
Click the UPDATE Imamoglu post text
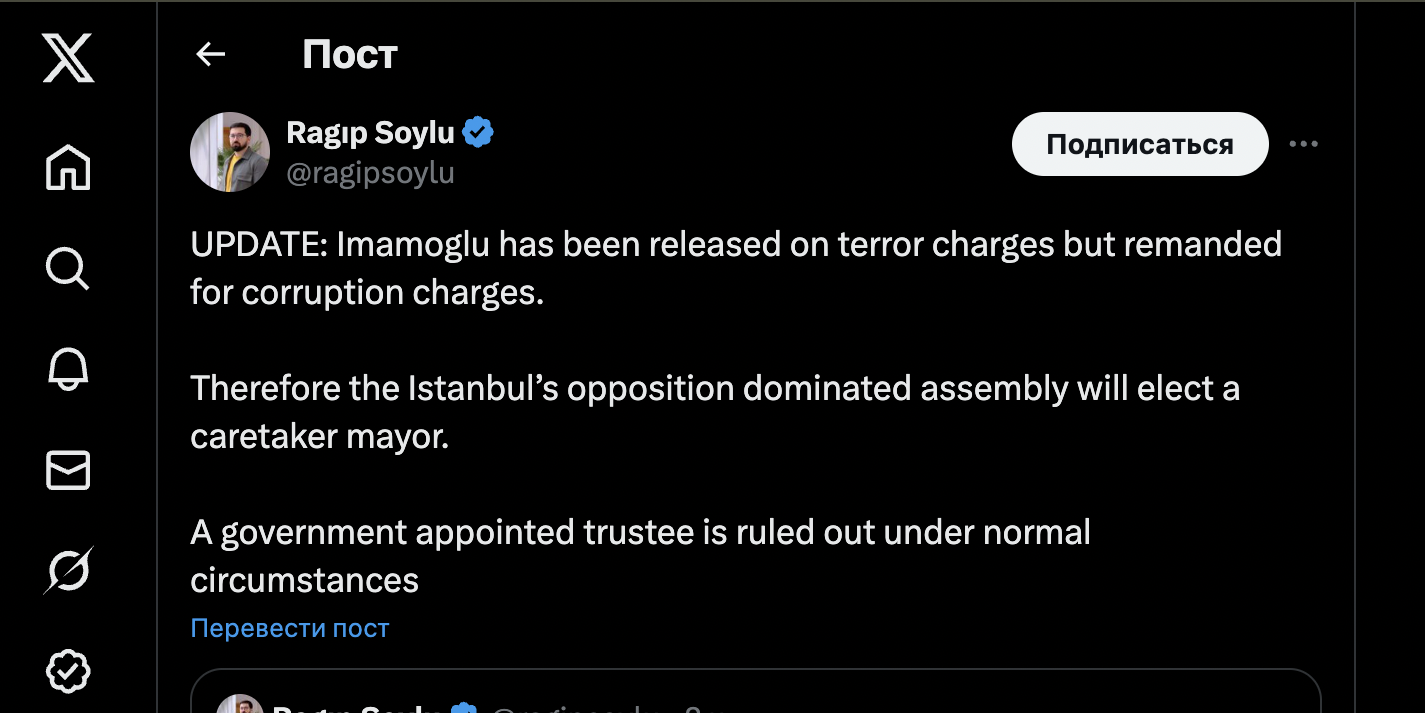pyautogui.click(x=736, y=412)
